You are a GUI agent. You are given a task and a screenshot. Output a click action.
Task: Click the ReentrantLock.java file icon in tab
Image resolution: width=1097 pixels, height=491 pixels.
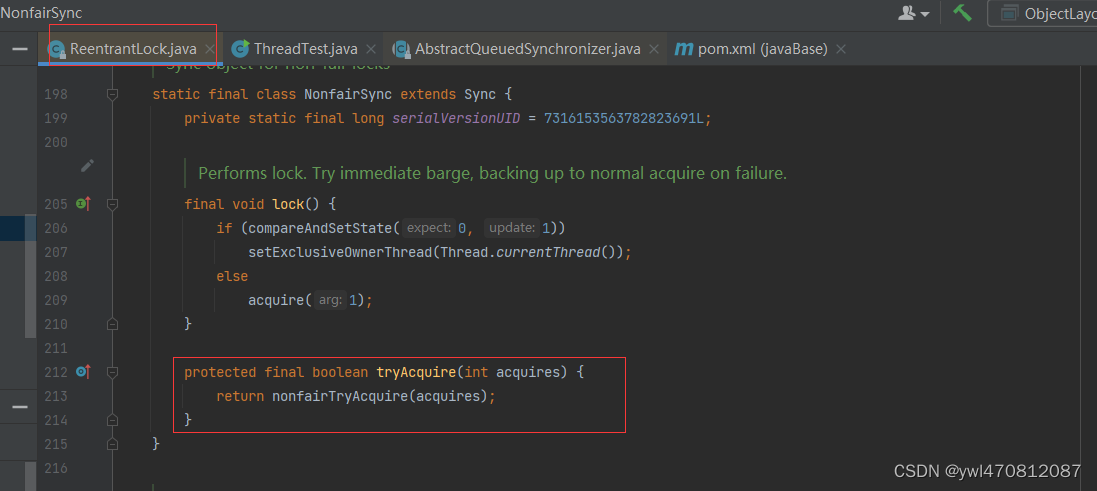point(57,50)
